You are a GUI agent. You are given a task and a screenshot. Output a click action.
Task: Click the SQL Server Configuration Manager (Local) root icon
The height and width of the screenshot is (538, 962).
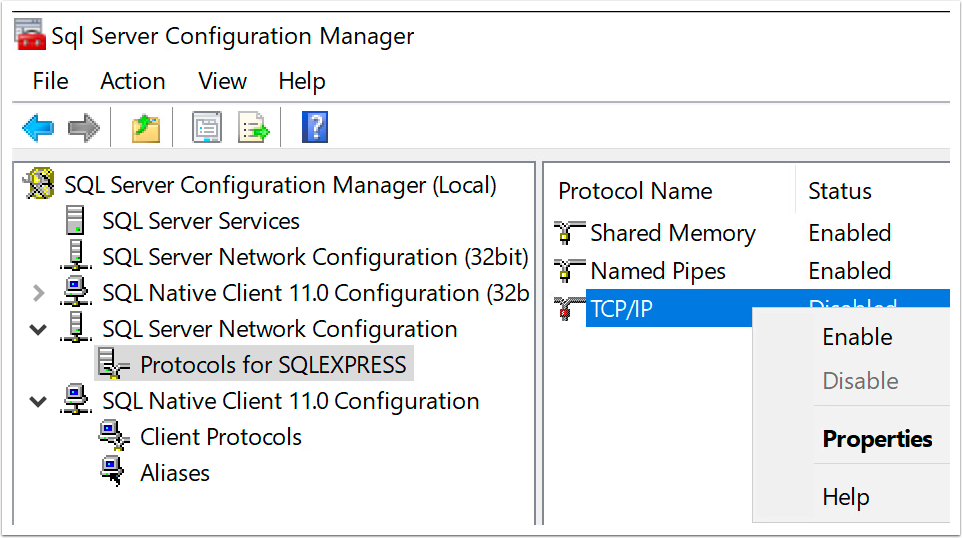click(x=40, y=184)
